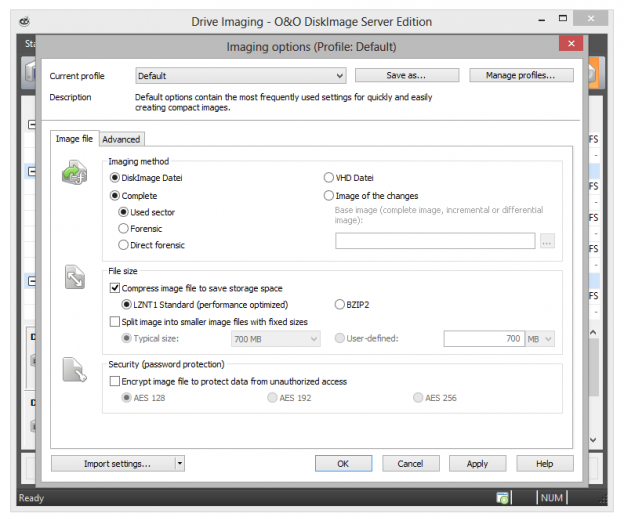Select the User-defined size radio button
This screenshot has height=524, width=624.
(339, 338)
